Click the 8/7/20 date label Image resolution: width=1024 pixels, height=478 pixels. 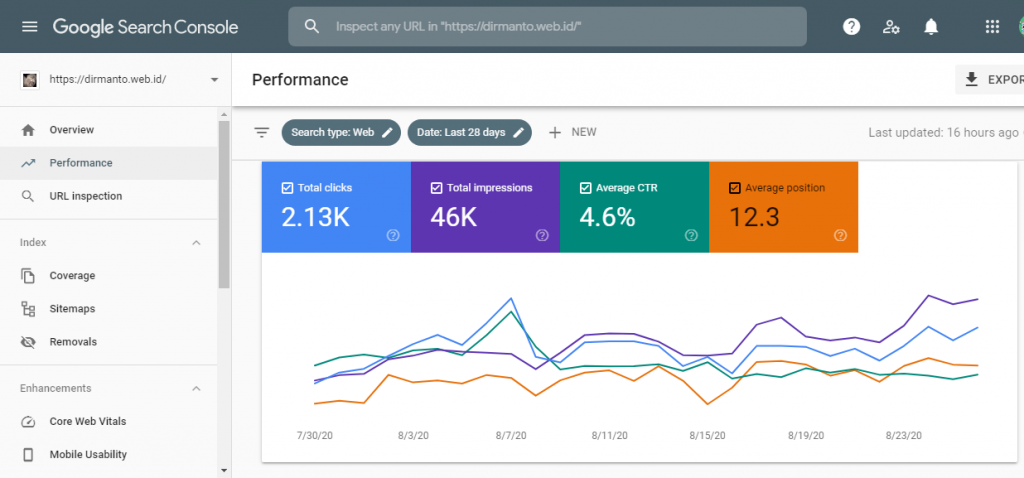coord(511,436)
